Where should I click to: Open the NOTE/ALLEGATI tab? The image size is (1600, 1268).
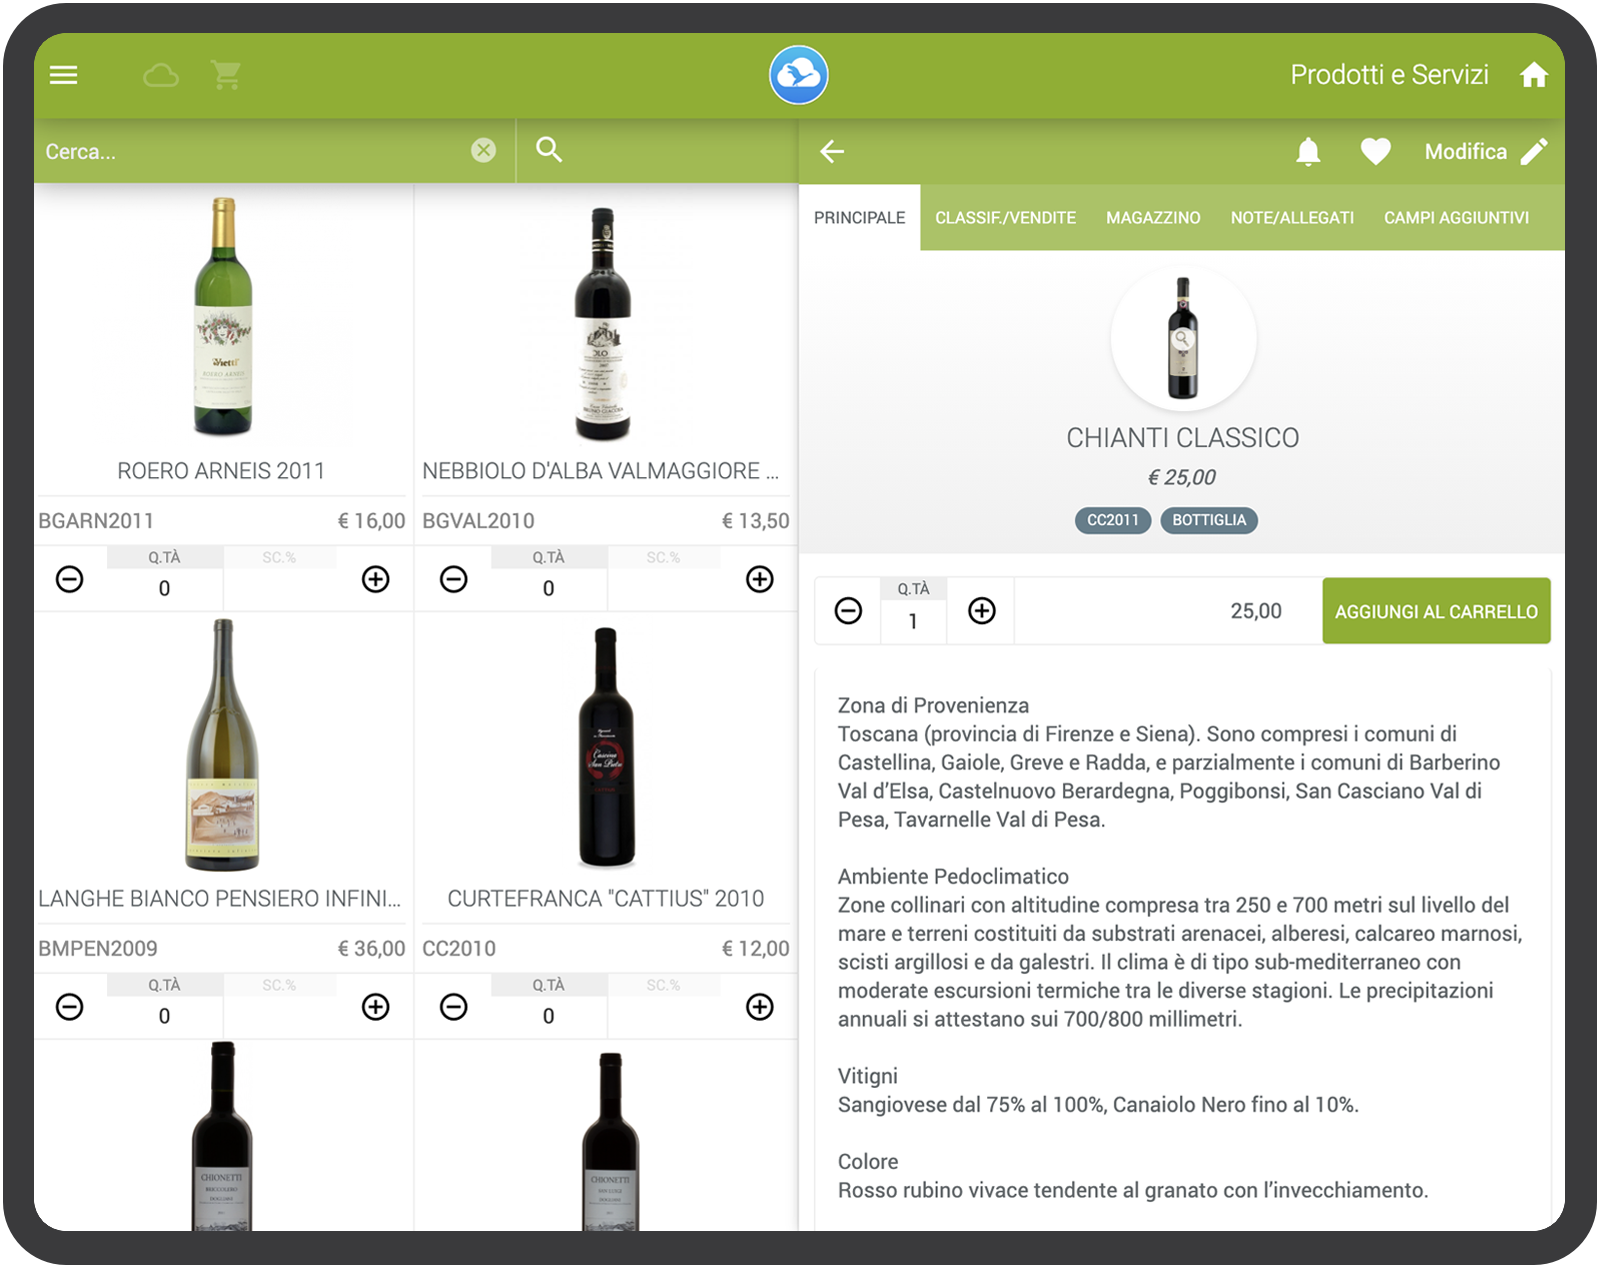1292,217
